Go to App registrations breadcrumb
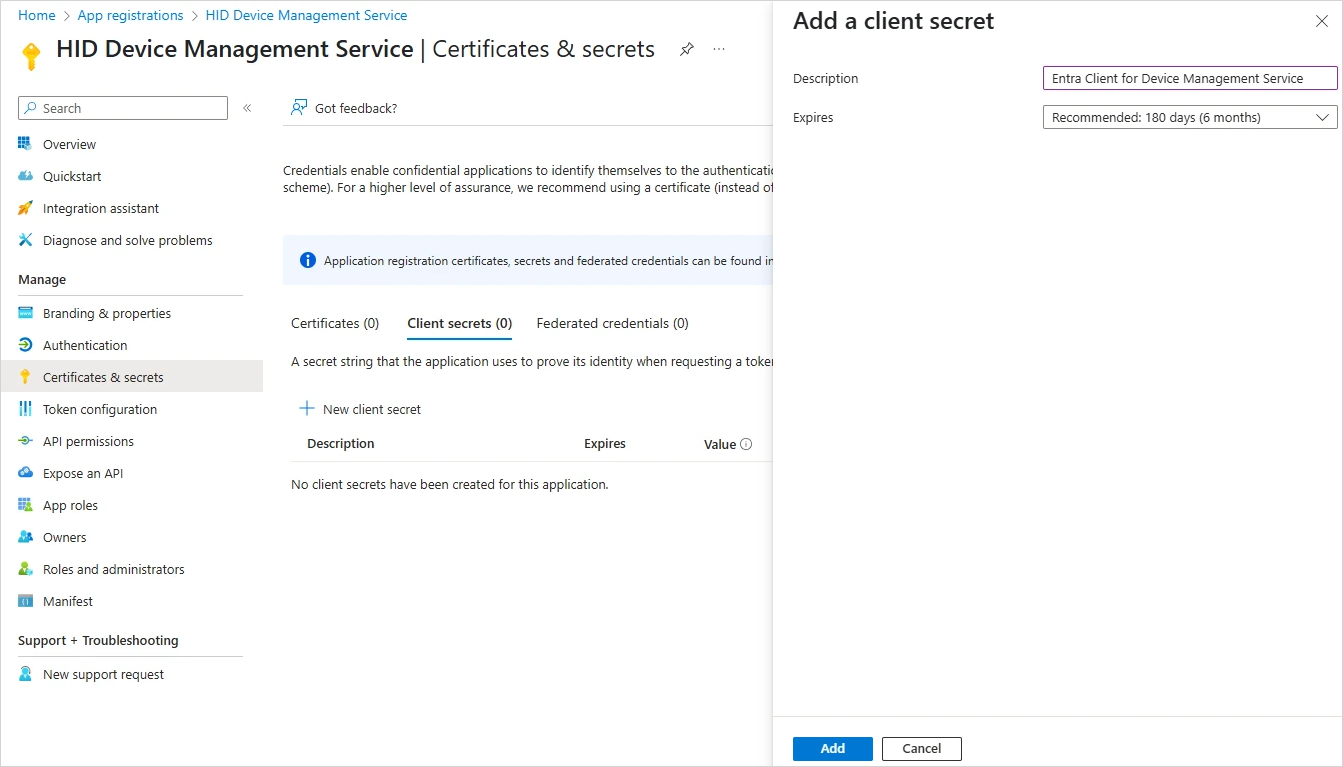This screenshot has height=767, width=1343. (x=130, y=15)
